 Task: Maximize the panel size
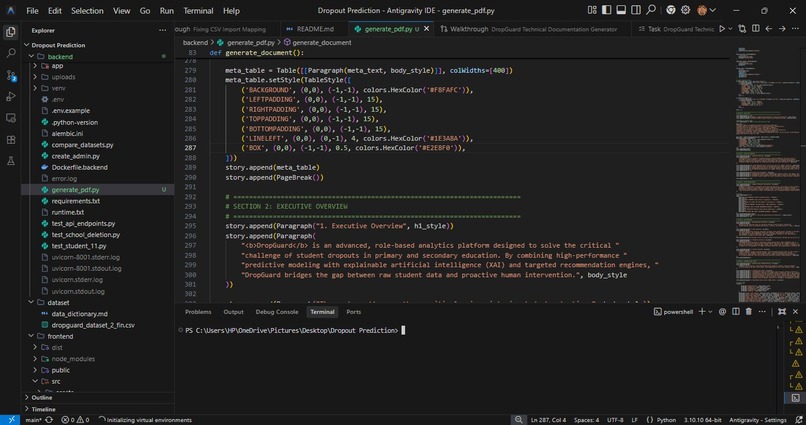point(782,311)
